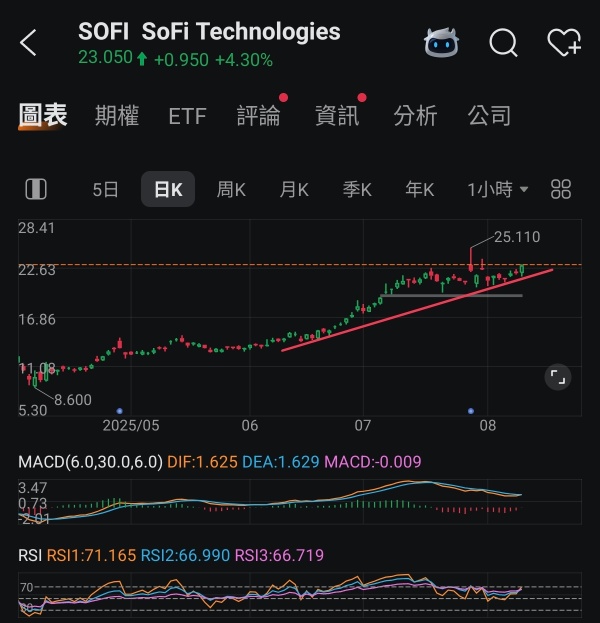Tap the RSI1:71.165 value
This screenshot has width=600, height=623.
[91, 555]
